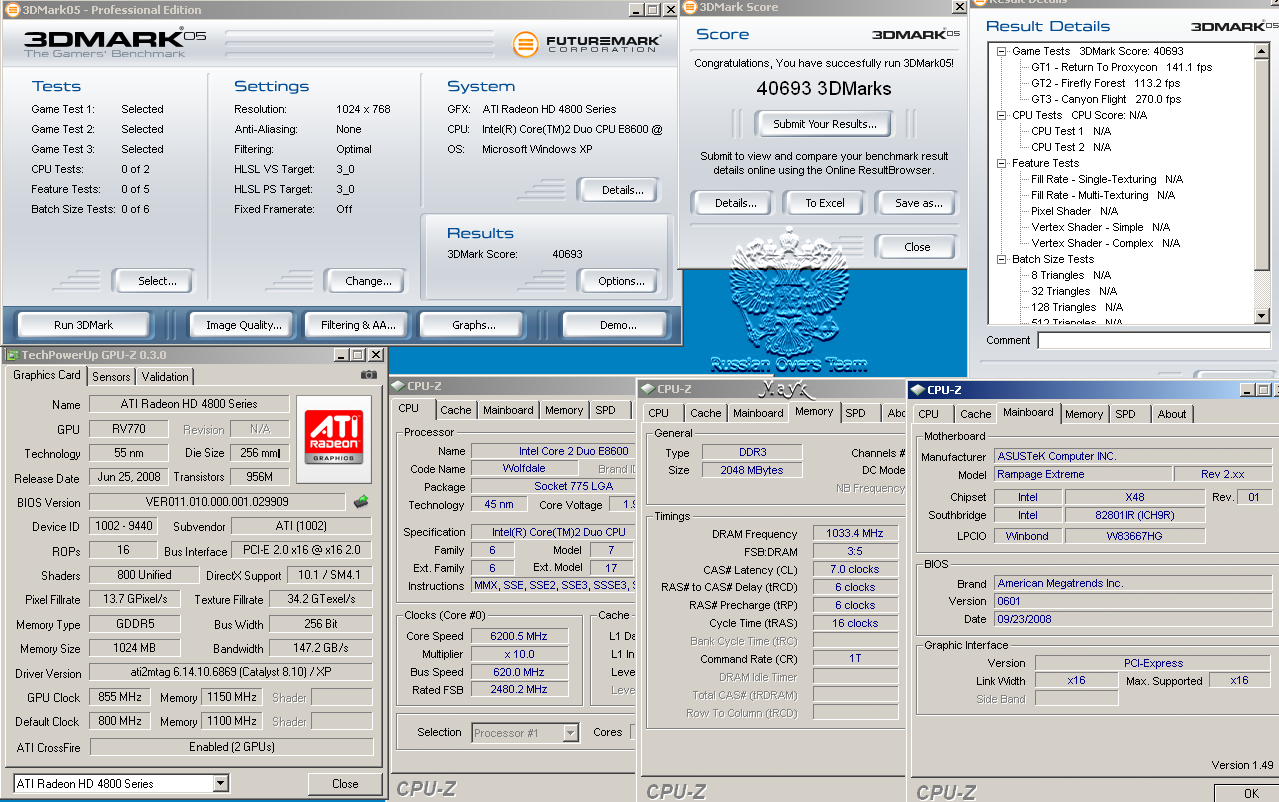Open the Image Quality dialog

click(243, 325)
